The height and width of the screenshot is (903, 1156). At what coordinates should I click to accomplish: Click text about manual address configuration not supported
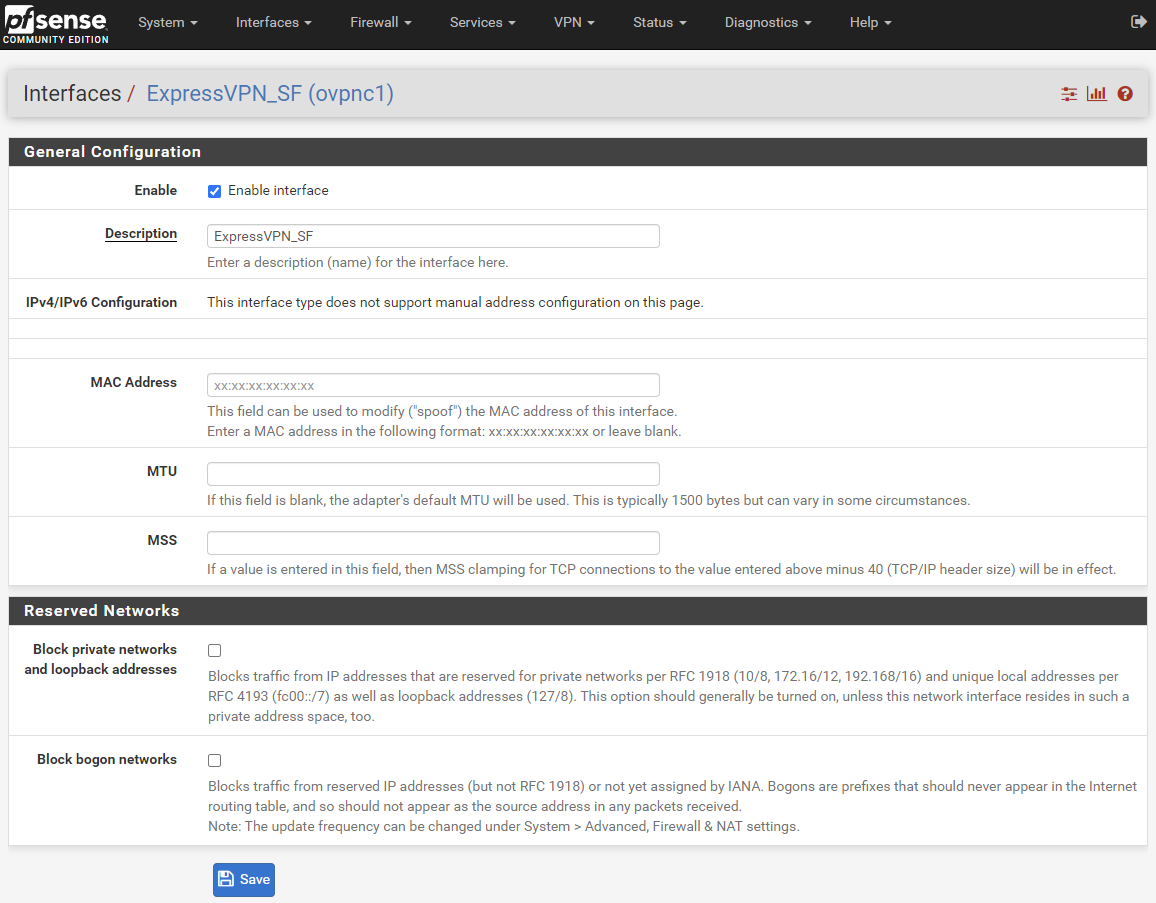click(455, 302)
